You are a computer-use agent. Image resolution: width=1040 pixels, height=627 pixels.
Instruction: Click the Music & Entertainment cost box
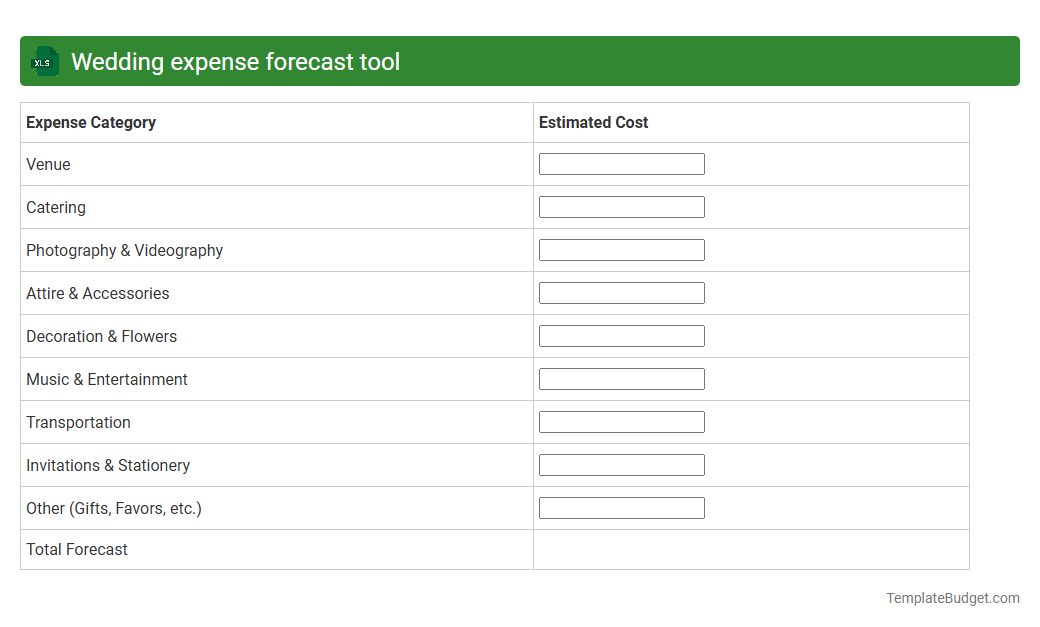pyautogui.click(x=621, y=378)
